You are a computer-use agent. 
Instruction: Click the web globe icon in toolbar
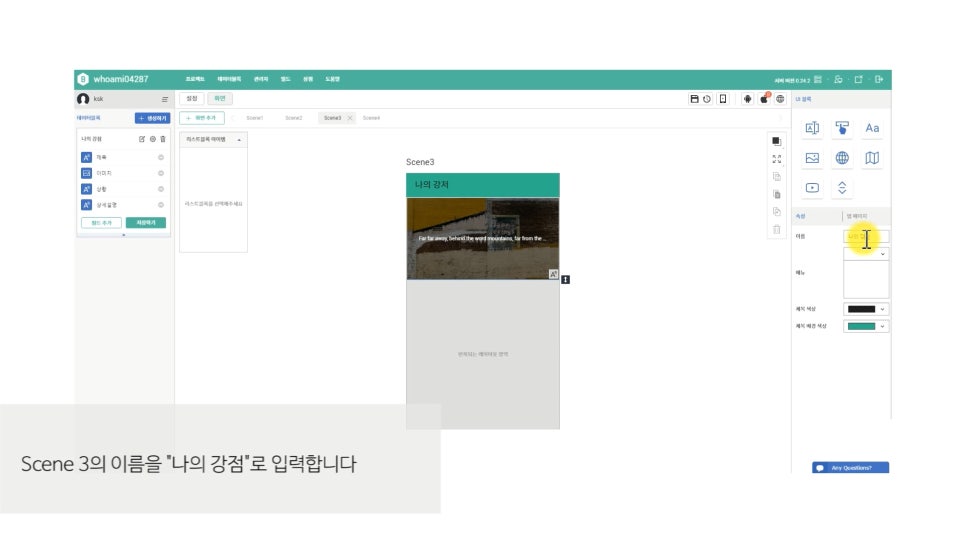click(780, 99)
